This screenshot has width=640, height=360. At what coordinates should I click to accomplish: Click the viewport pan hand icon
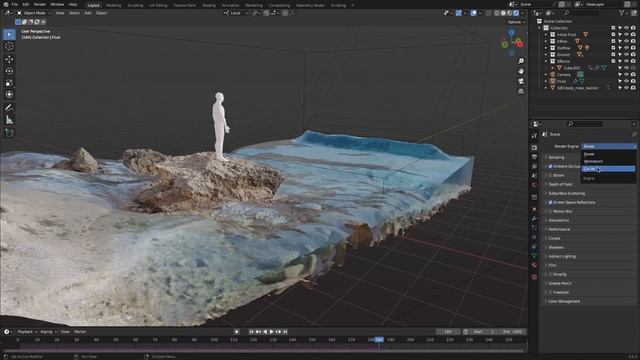click(x=521, y=71)
